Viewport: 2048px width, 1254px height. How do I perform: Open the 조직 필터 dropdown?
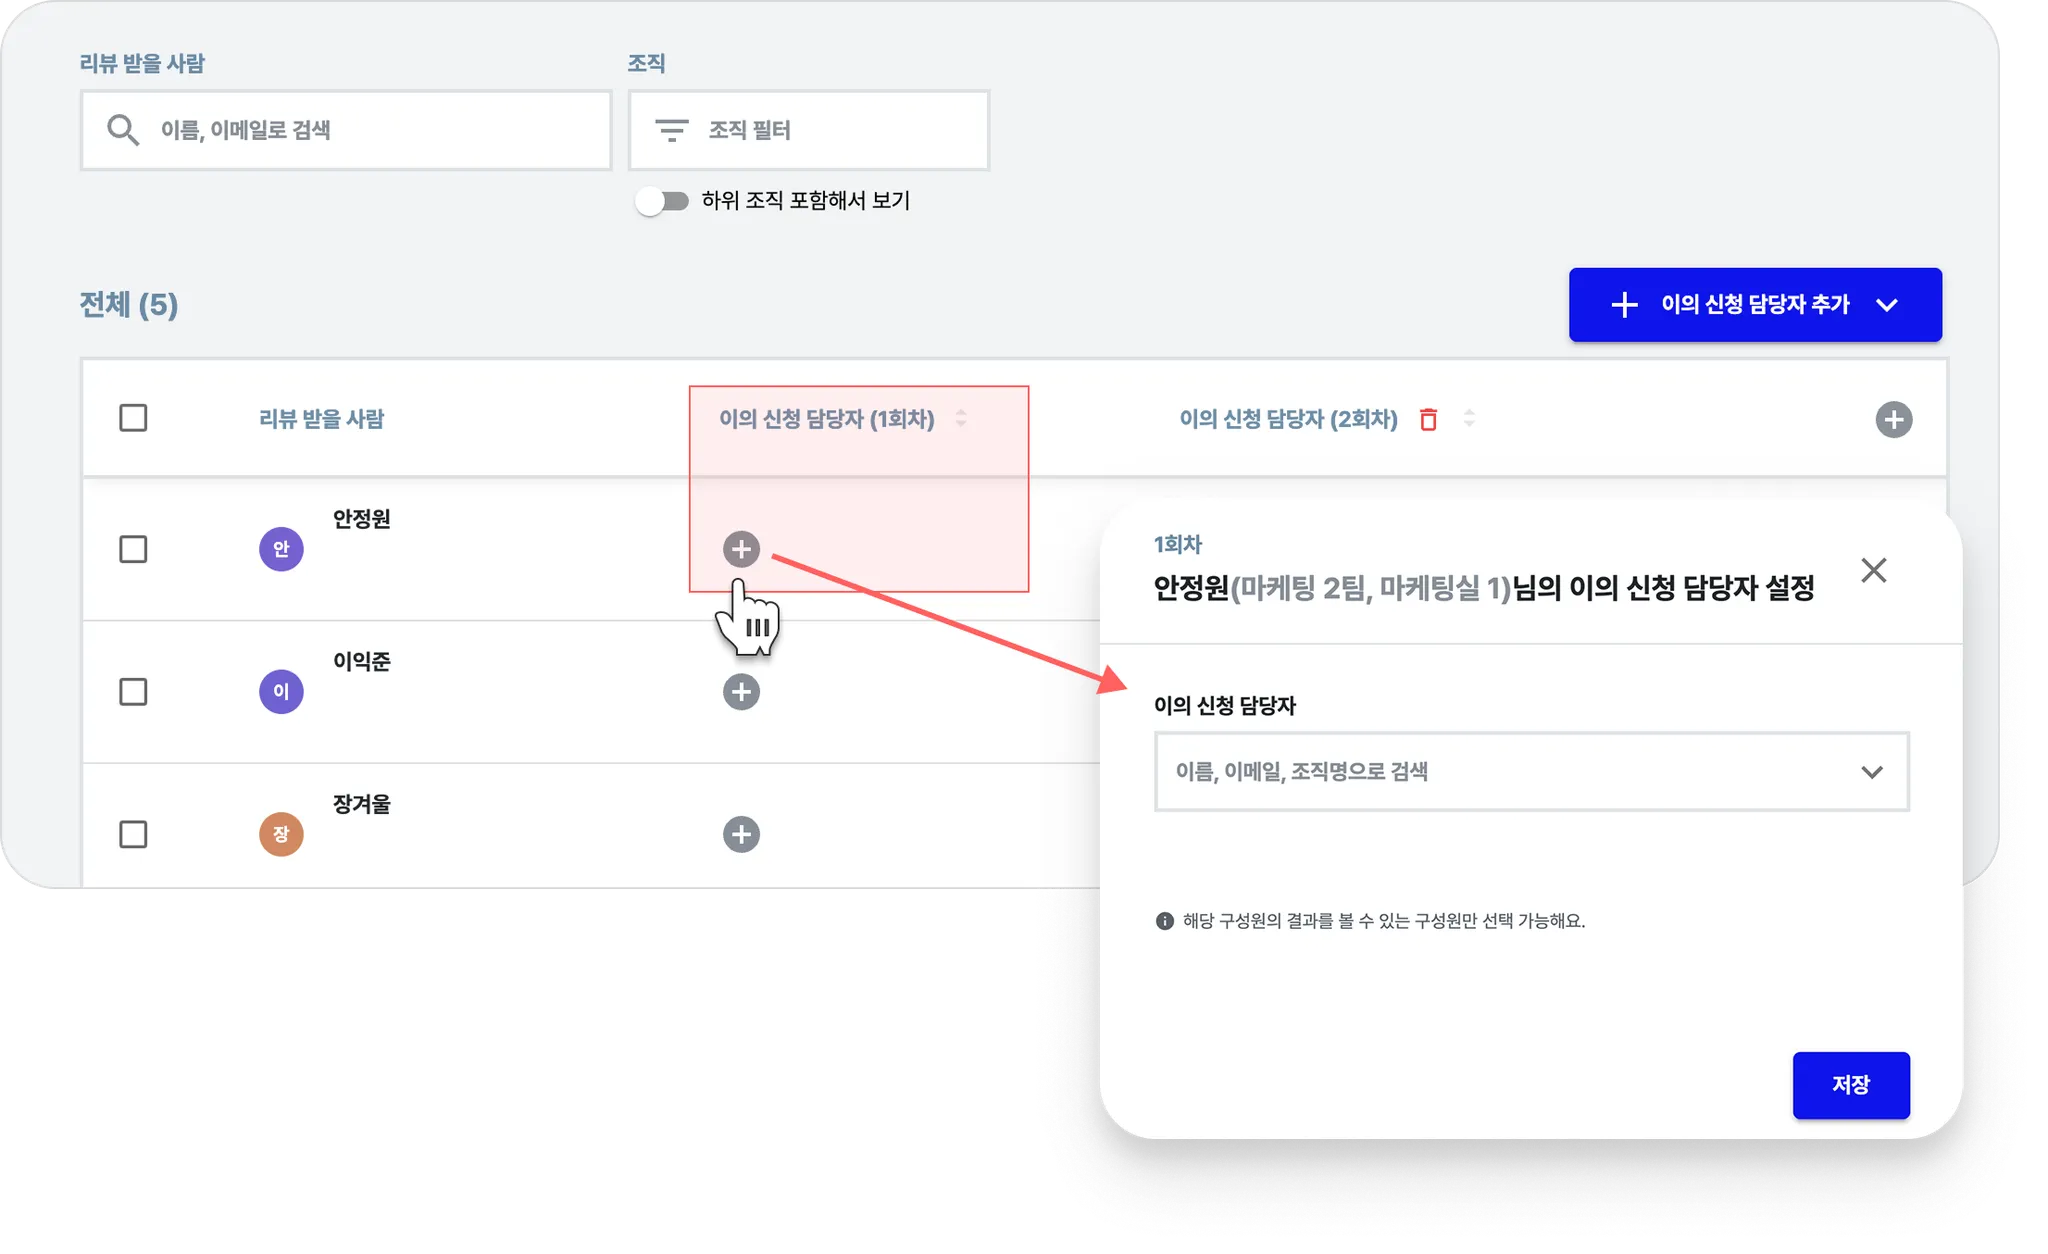(x=808, y=130)
